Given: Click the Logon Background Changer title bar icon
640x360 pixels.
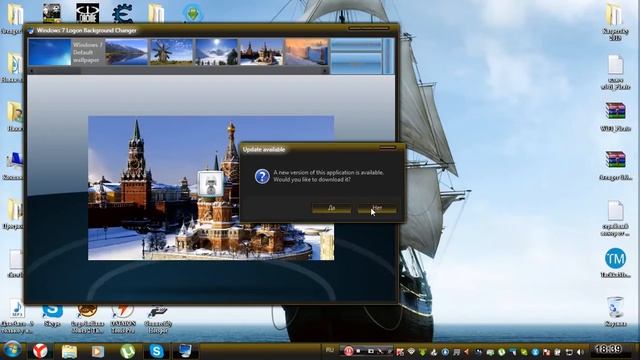Looking at the screenshot, I should click(x=31, y=31).
